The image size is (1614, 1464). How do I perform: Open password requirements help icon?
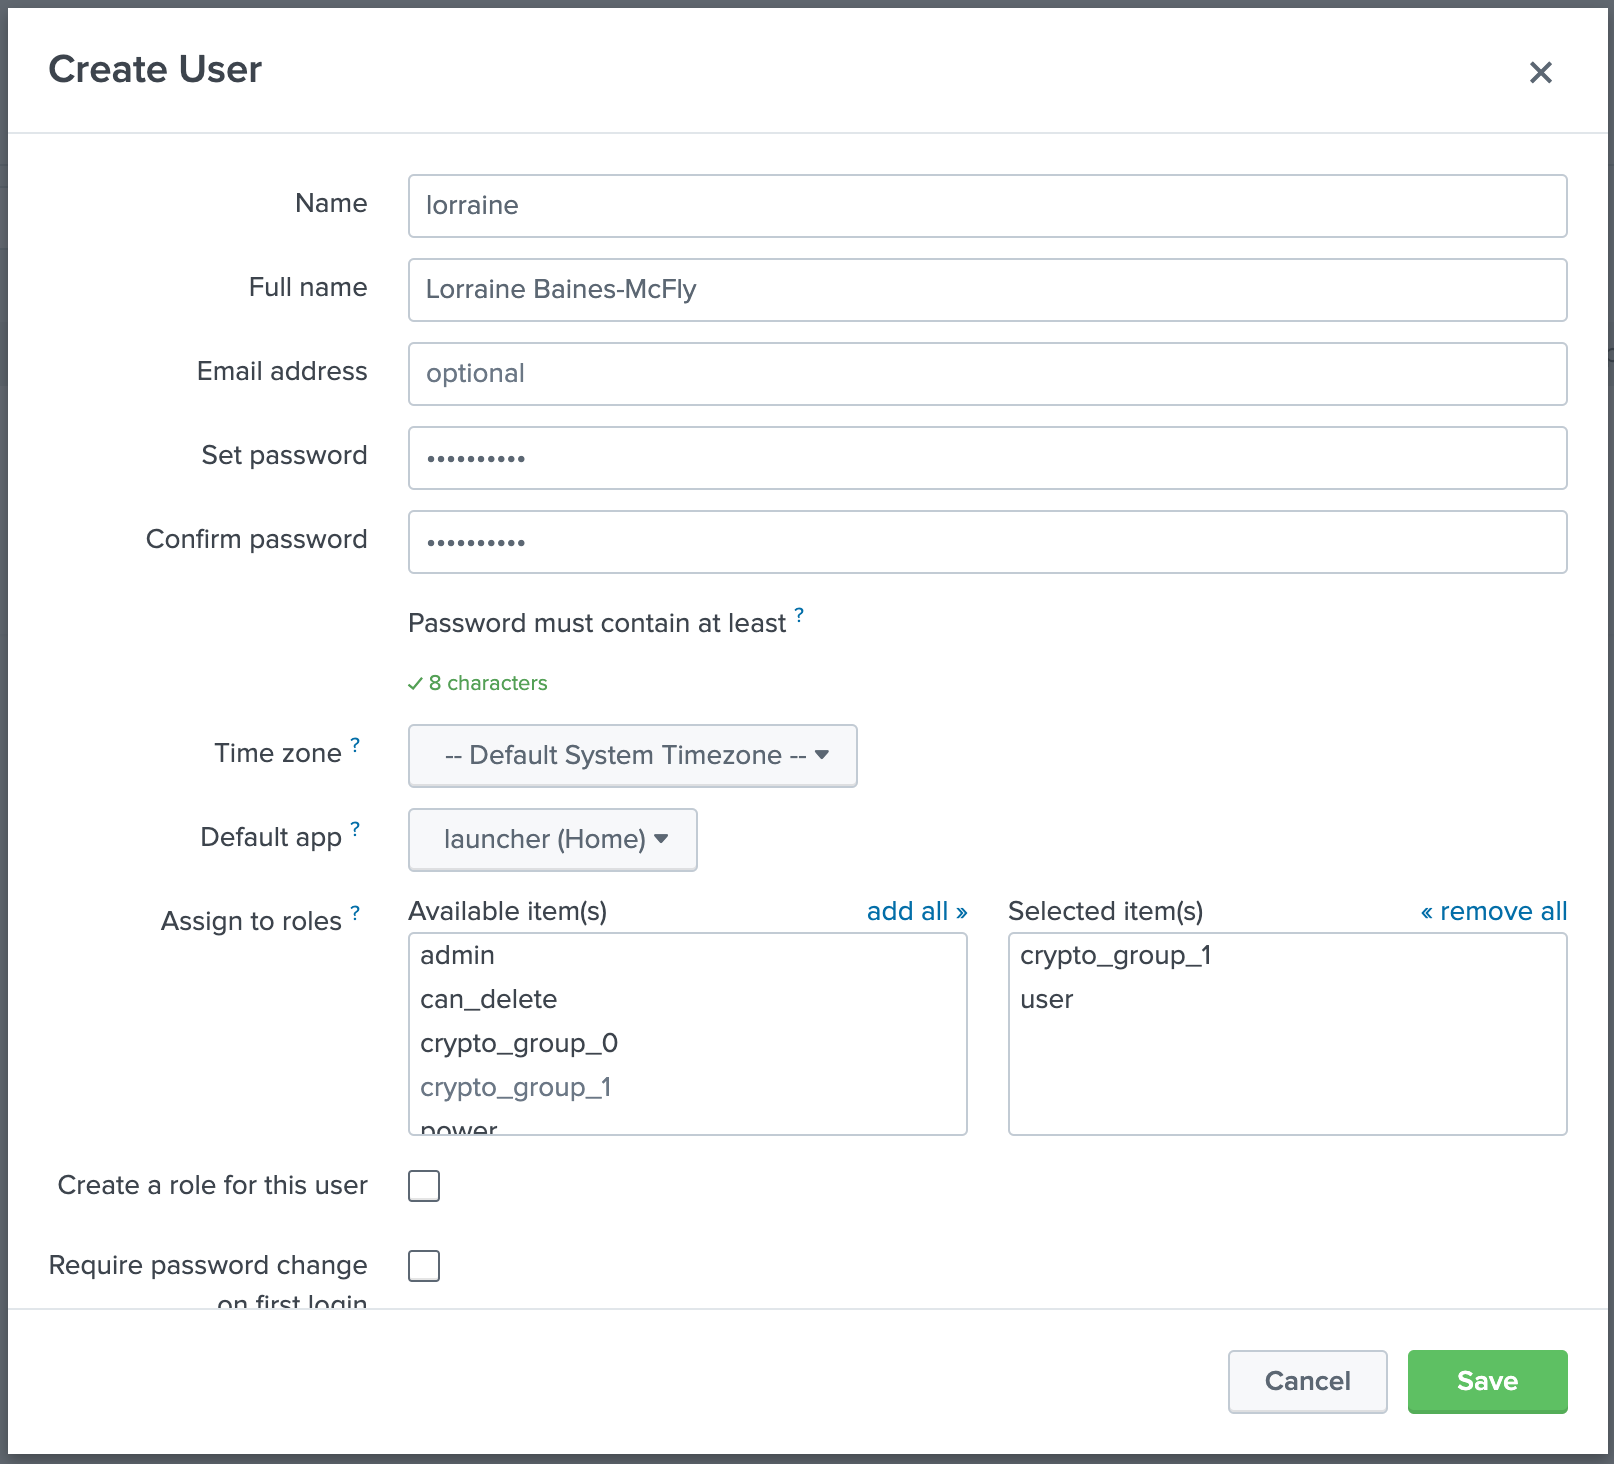click(x=799, y=614)
